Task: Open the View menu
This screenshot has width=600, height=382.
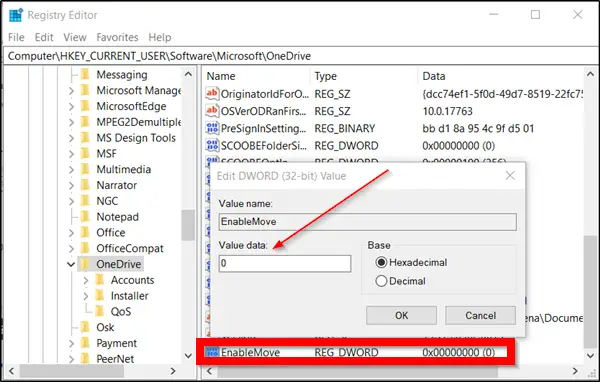Action: coord(75,37)
